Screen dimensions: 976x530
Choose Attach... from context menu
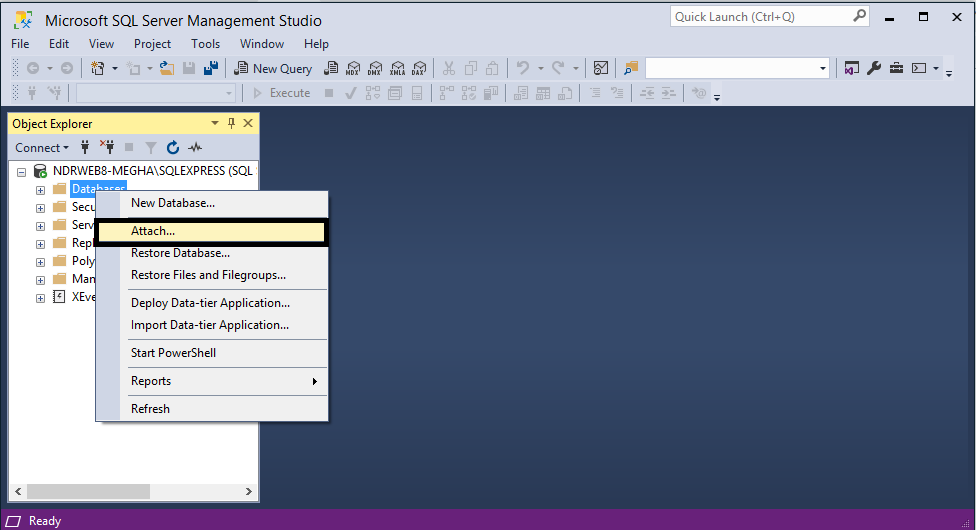212,231
